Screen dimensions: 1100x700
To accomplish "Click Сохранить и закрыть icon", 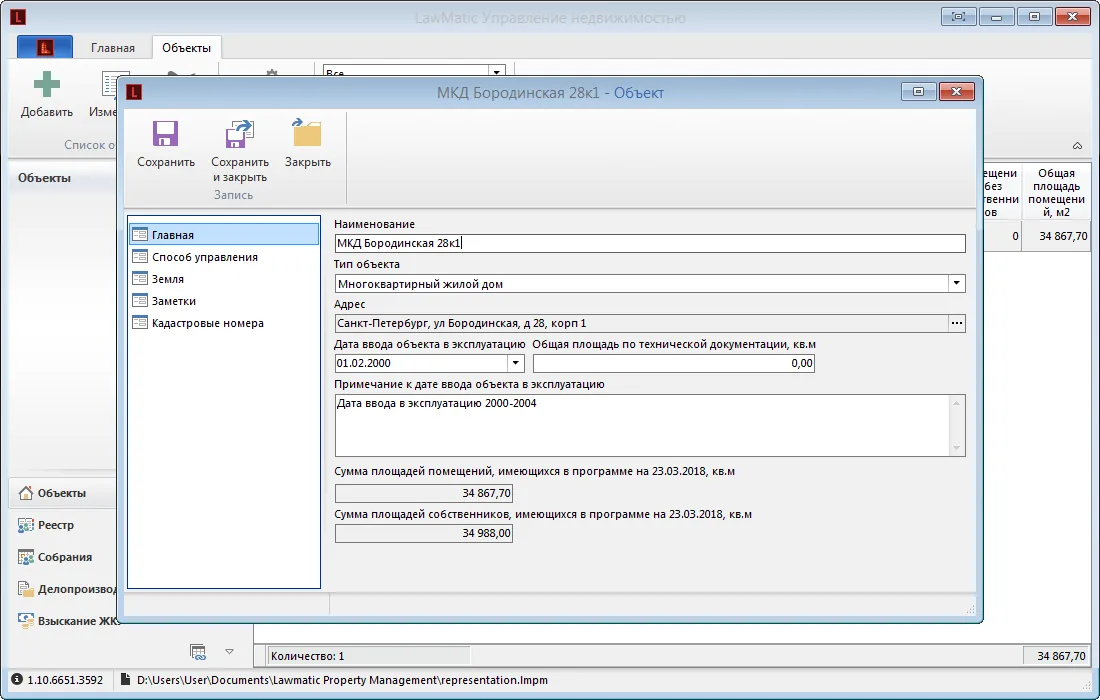I will pos(239,134).
